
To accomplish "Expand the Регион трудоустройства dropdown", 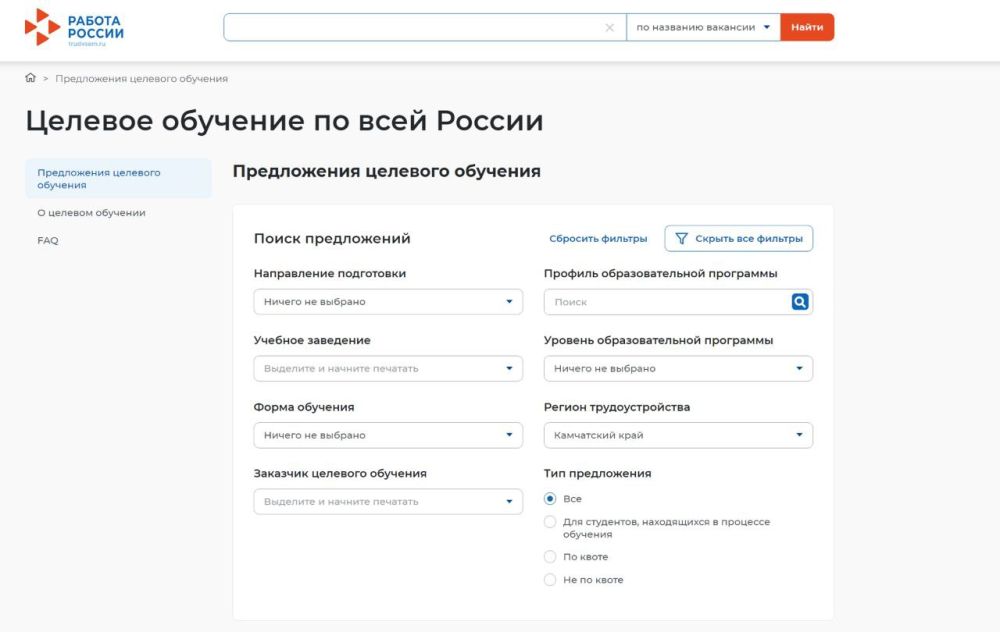I will click(678, 436).
